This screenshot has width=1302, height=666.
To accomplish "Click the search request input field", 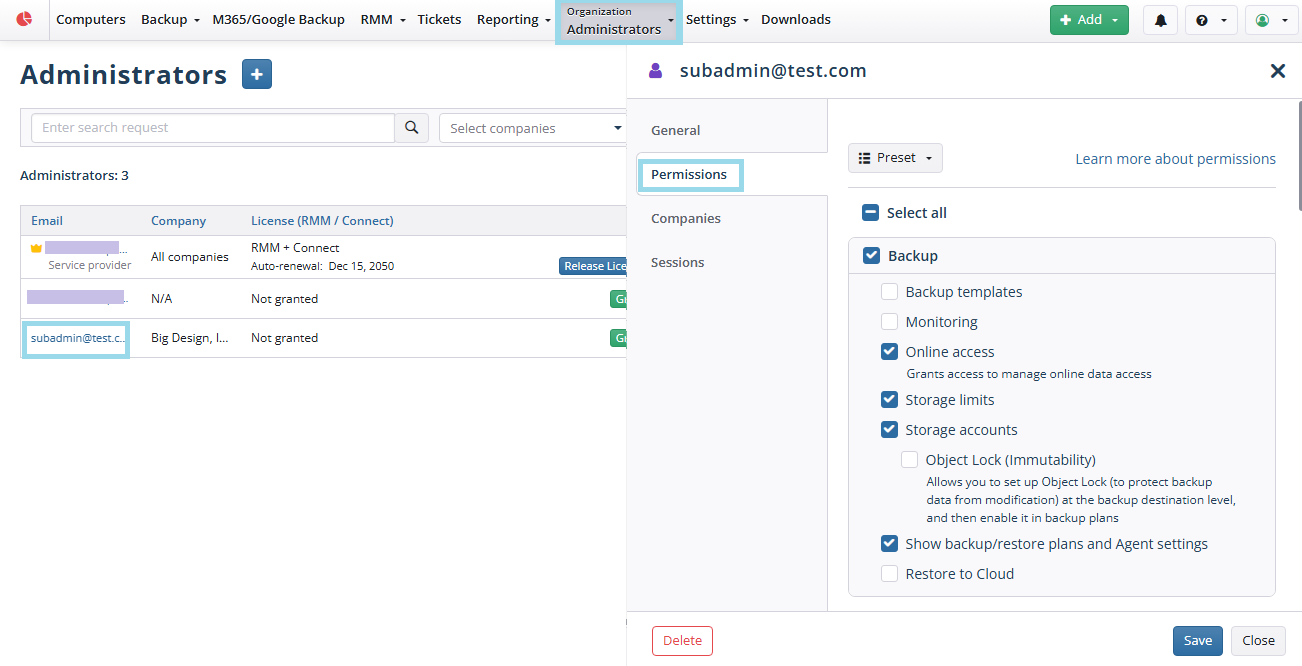I will [x=213, y=128].
